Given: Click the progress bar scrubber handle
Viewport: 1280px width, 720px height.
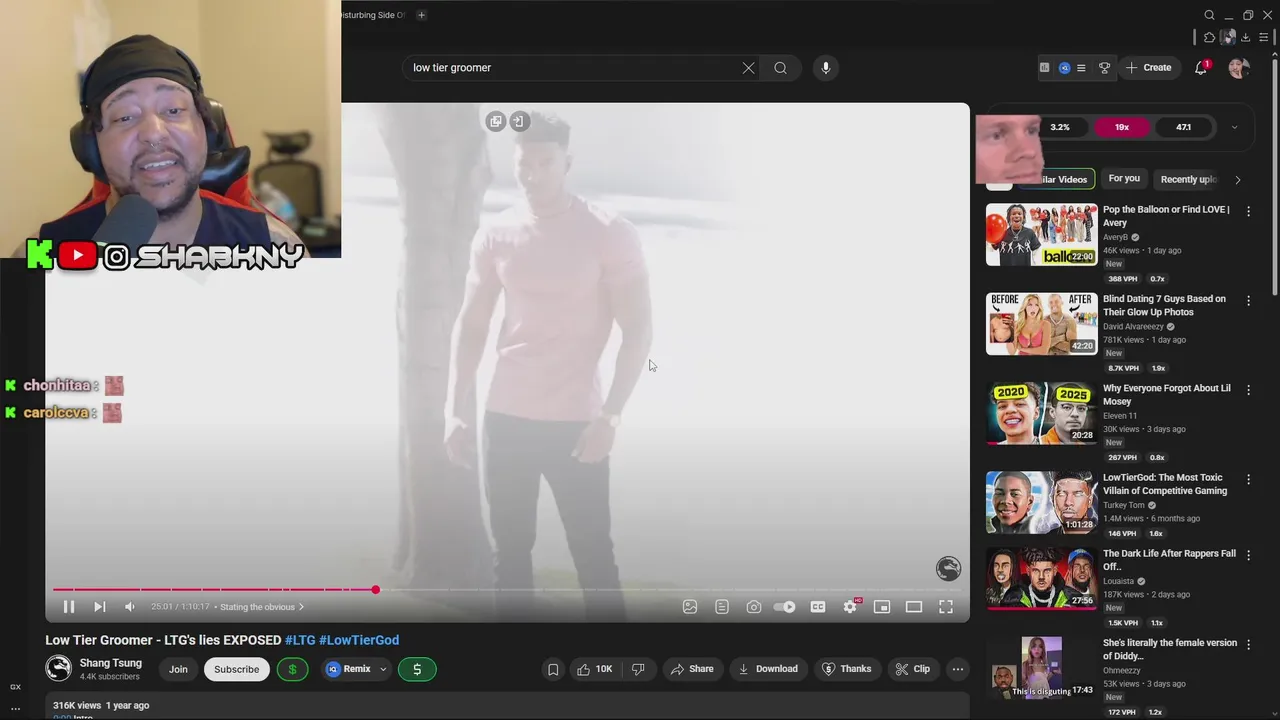Looking at the screenshot, I should (x=376, y=590).
